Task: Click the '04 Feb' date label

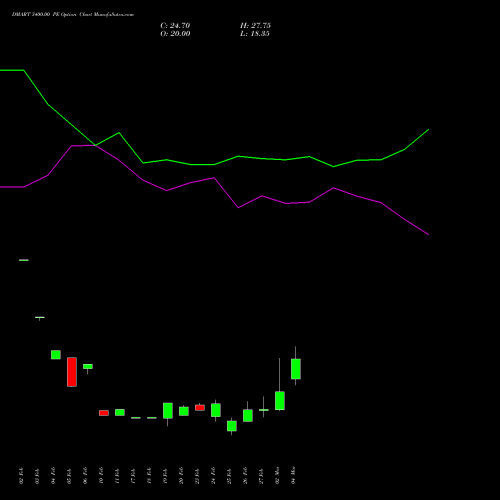Action: [x=54, y=476]
